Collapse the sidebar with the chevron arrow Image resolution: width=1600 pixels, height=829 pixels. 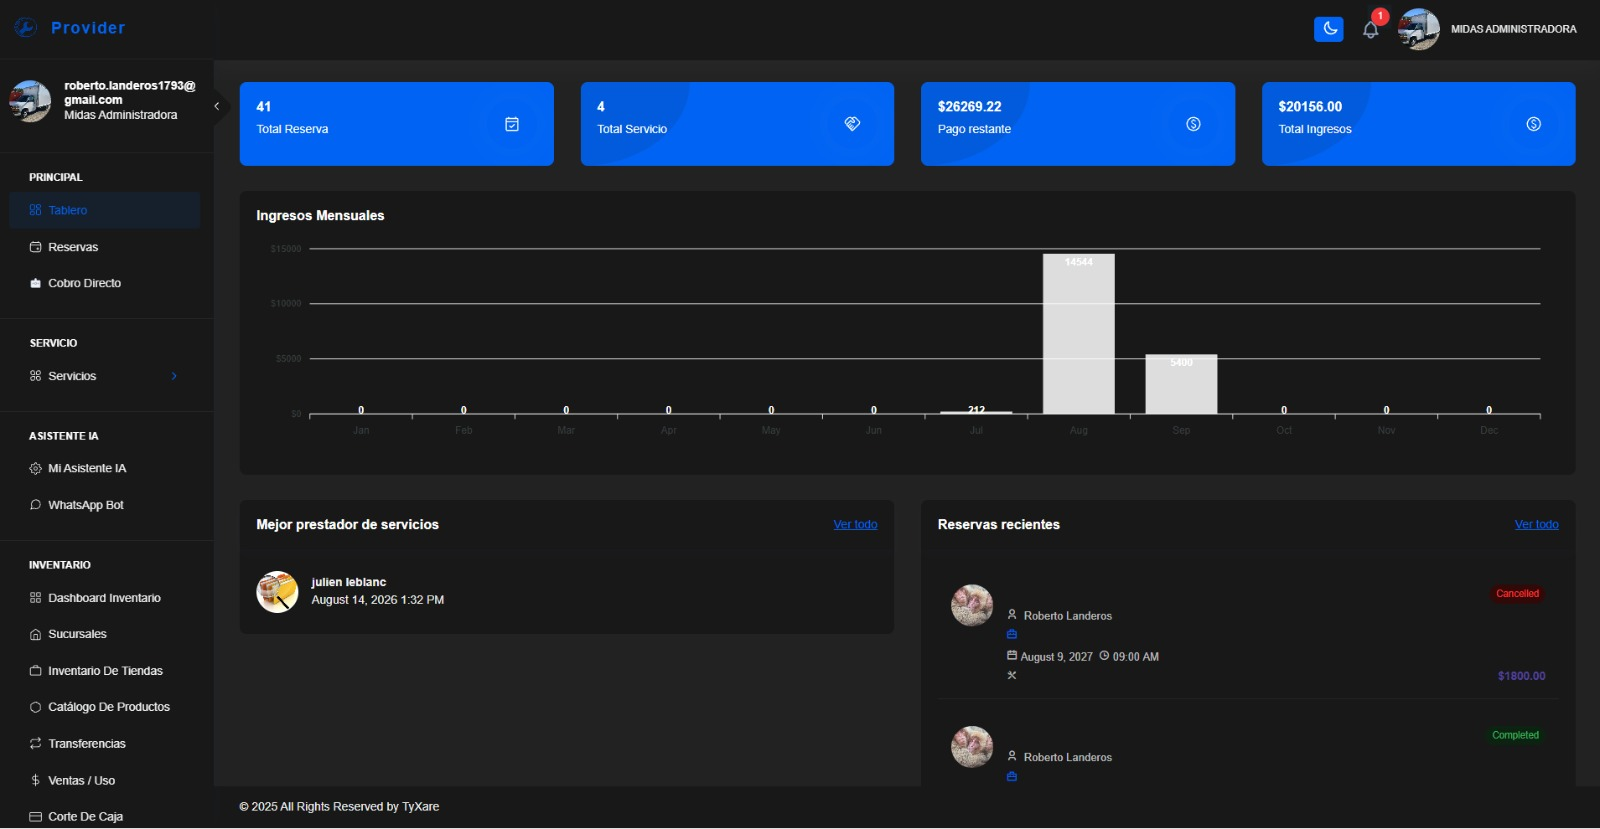click(216, 106)
